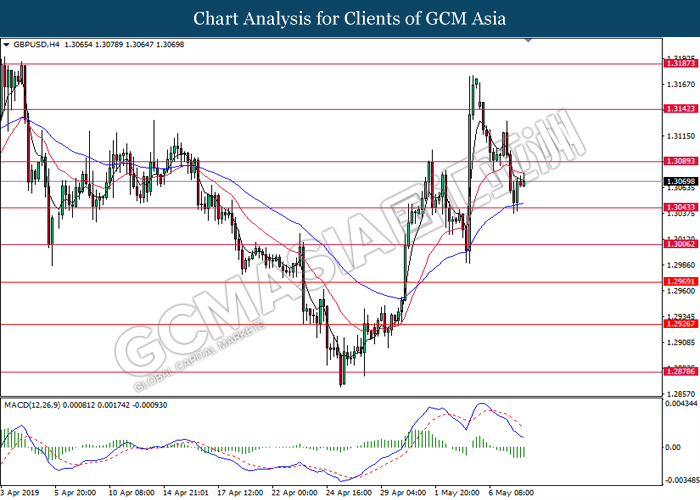Click the 1.31670 price scale value
The image size is (700, 500).
point(680,84)
